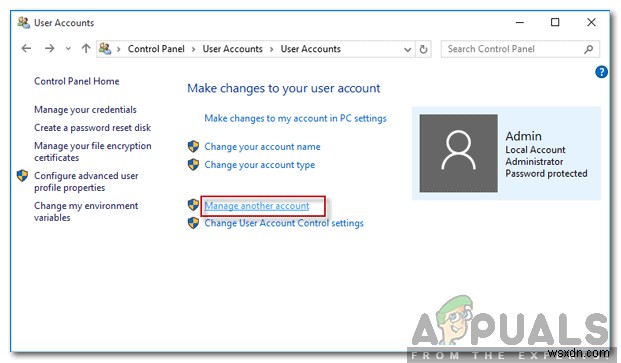Click Change your account name link
621x363 pixels.
262,147
